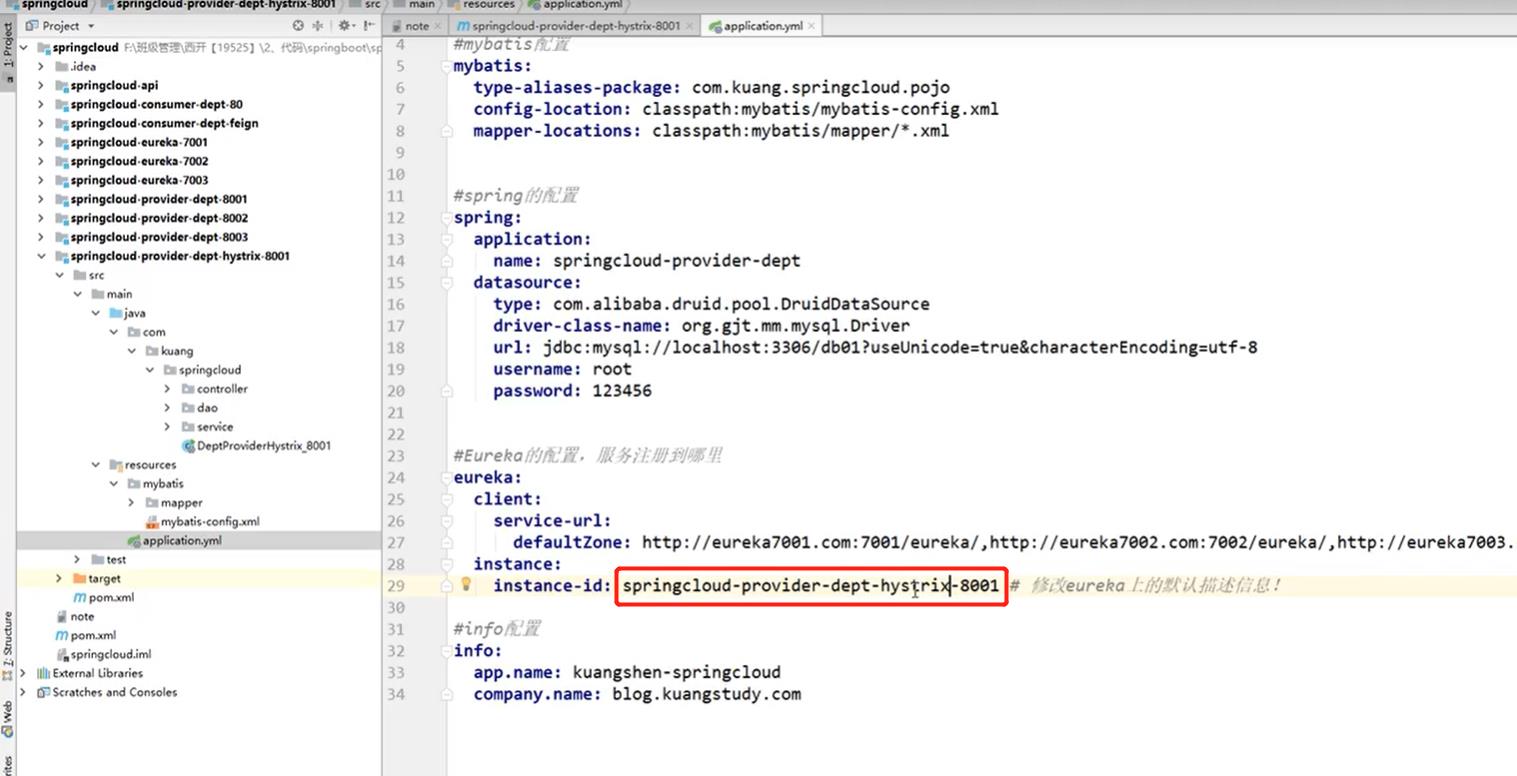The width and height of the screenshot is (1517, 776).
Task: Click blog.kuangstudy.com company name value
Action: click(x=706, y=694)
